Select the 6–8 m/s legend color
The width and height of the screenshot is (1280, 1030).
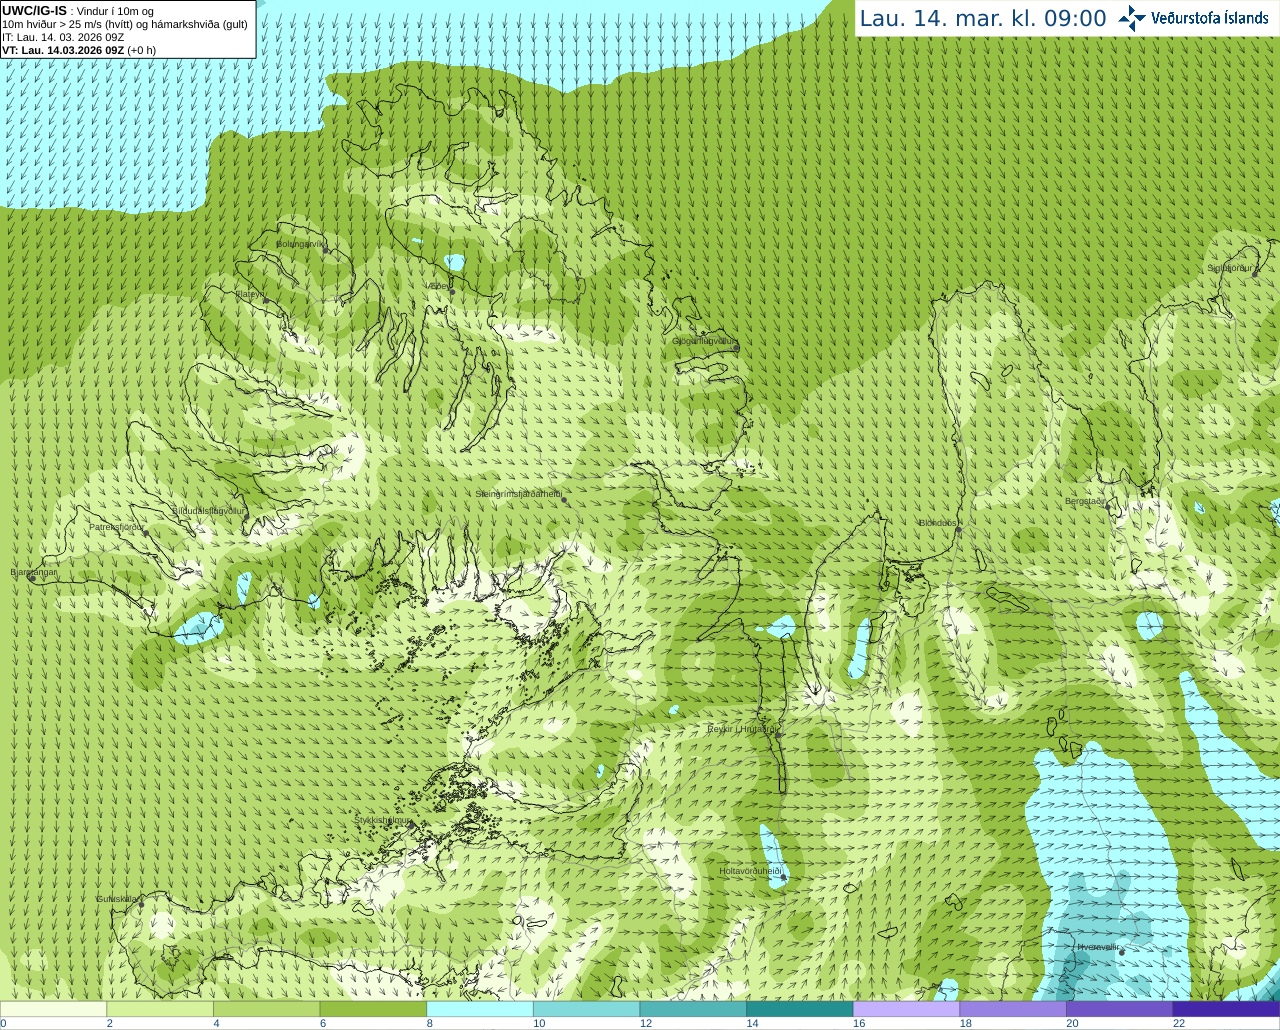373,1009
